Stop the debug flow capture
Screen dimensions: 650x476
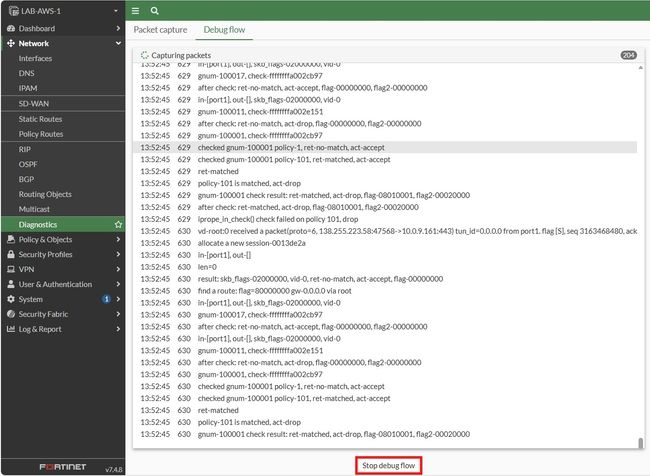click(x=388, y=465)
